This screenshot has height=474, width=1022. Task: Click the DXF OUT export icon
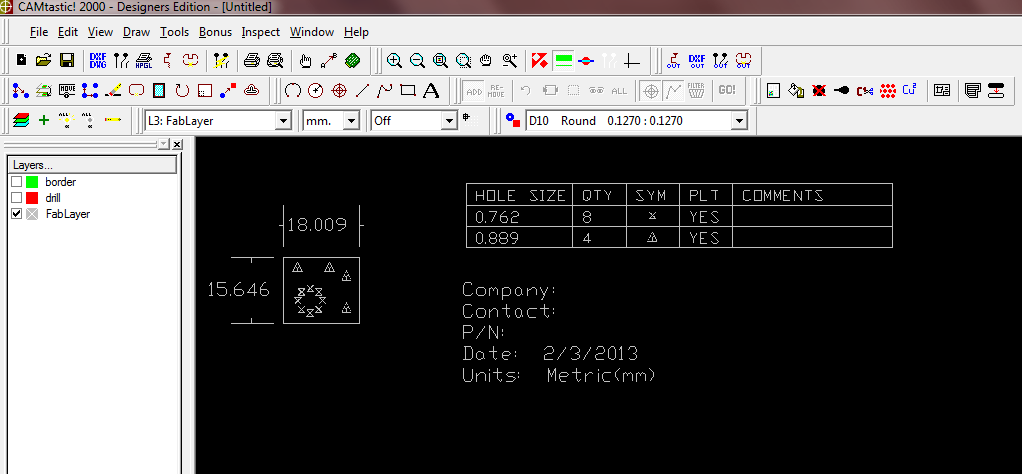tap(697, 61)
